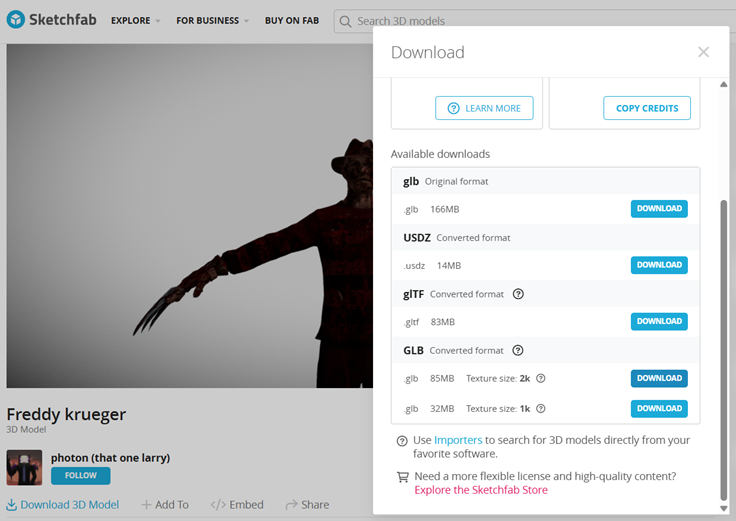Click the 2k texture size help icon
This screenshot has height=521, width=736.
pos(541,378)
